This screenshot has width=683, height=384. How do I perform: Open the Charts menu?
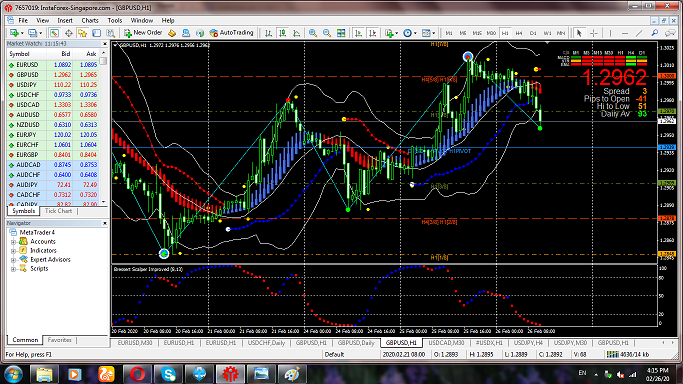(90, 20)
